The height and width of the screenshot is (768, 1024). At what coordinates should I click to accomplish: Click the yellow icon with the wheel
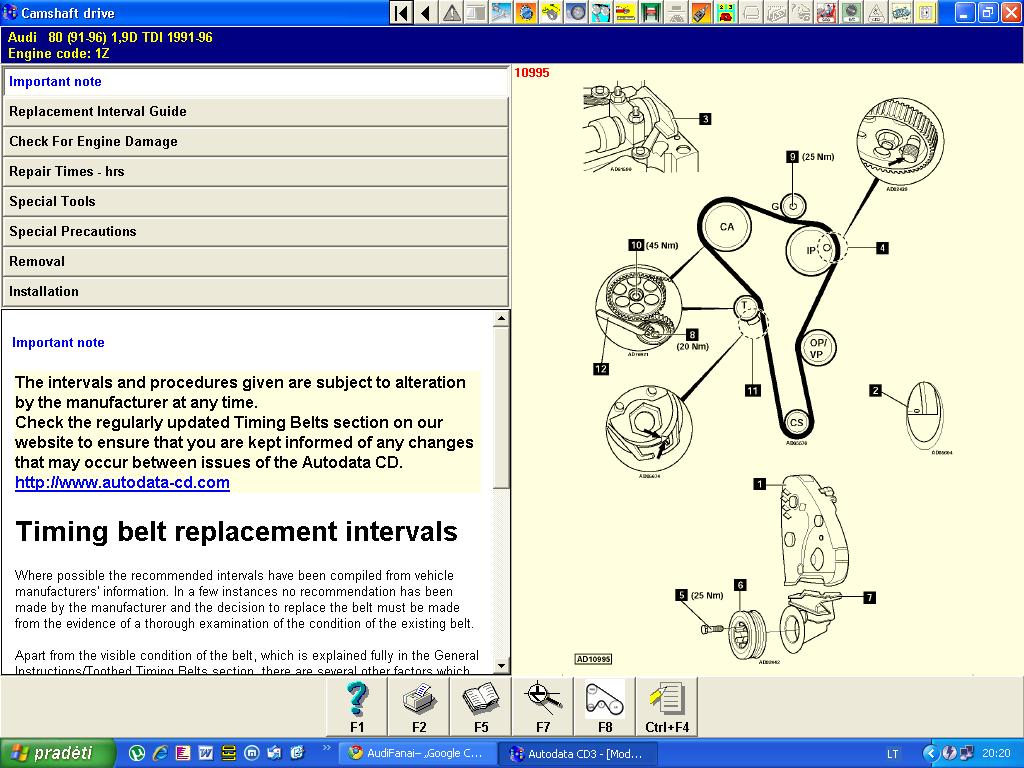point(551,12)
